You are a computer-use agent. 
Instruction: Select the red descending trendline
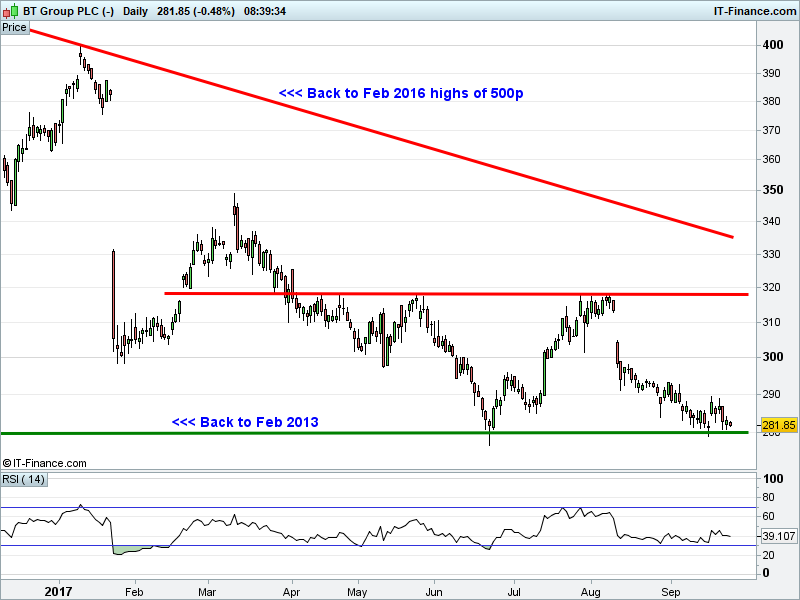[x=382, y=134]
